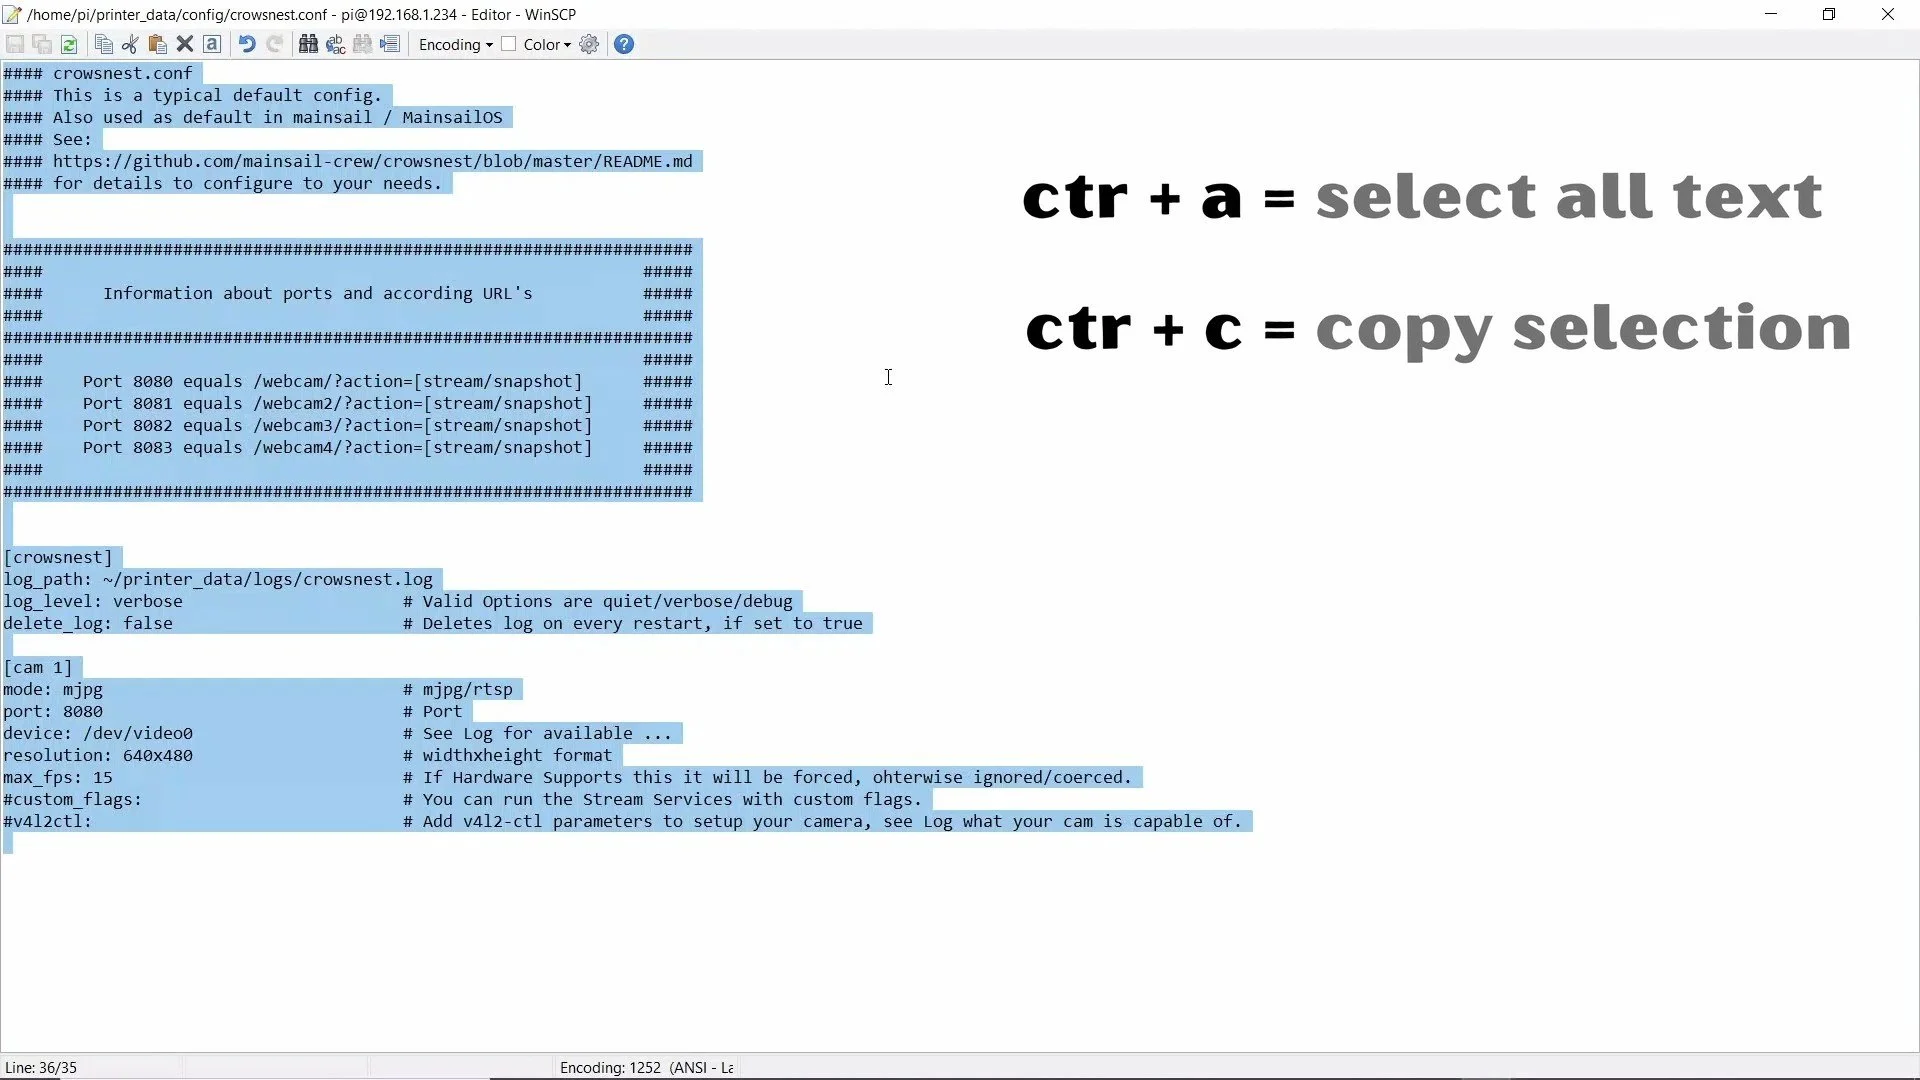This screenshot has height=1080, width=1920.
Task: Click the Reload file icon
Action: click(69, 44)
